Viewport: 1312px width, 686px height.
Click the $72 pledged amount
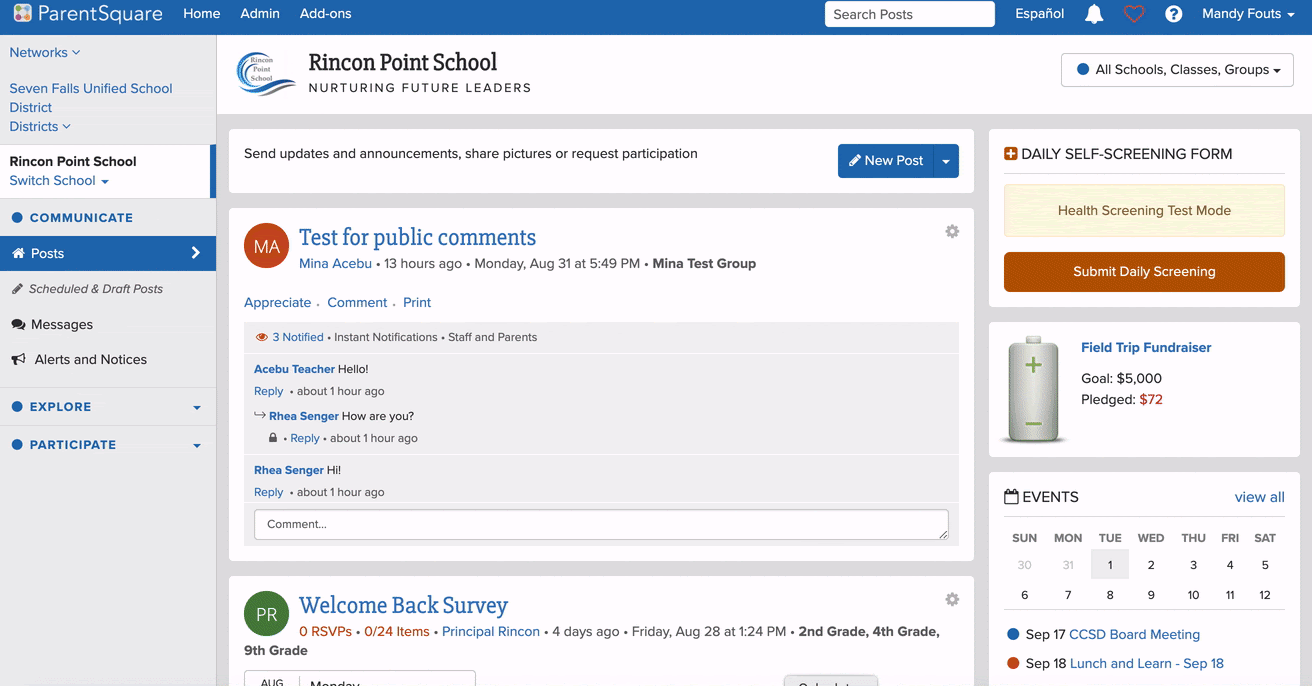(1151, 400)
